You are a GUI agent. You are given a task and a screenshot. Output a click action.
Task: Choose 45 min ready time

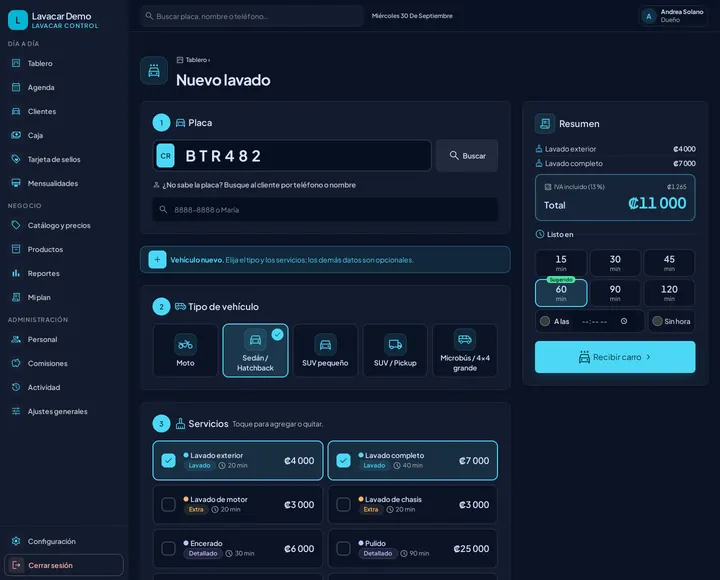point(669,263)
